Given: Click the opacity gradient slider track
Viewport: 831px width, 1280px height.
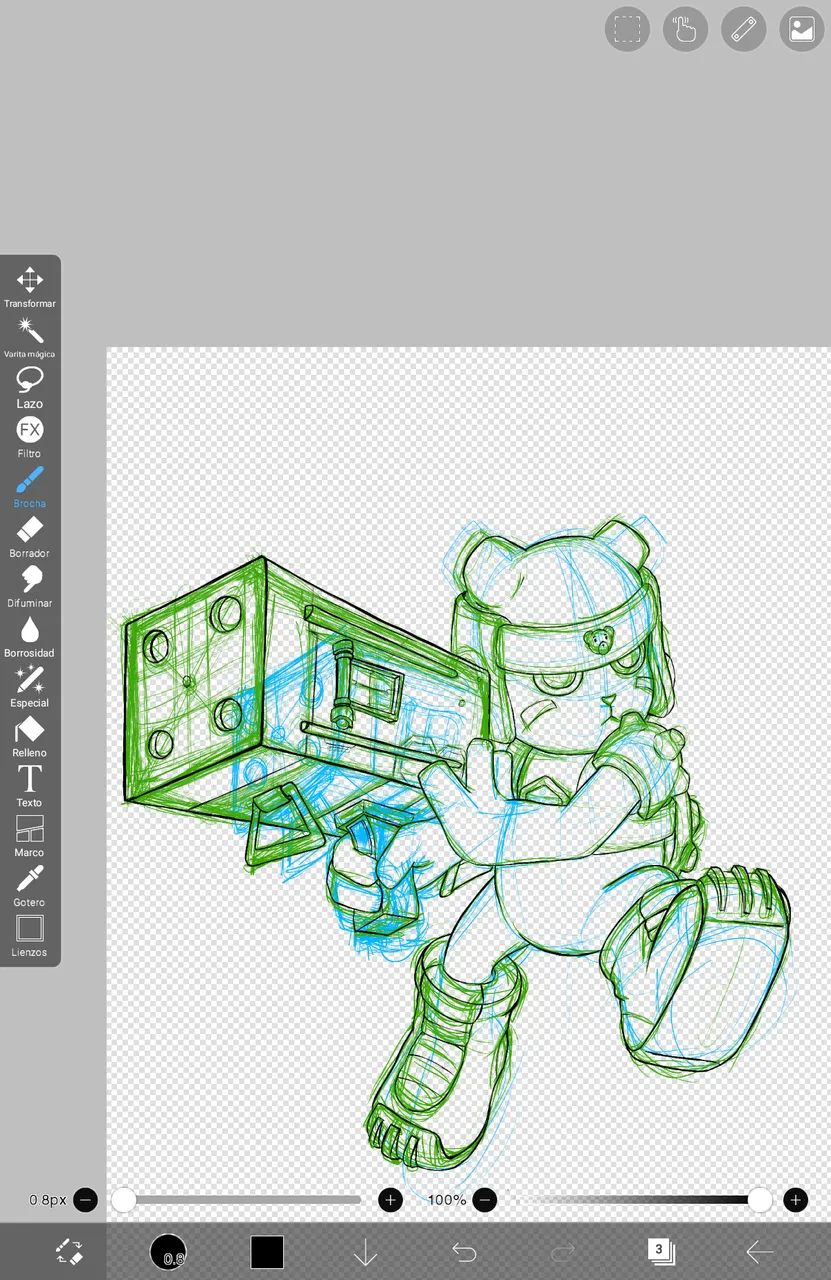Looking at the screenshot, I should (640, 1199).
